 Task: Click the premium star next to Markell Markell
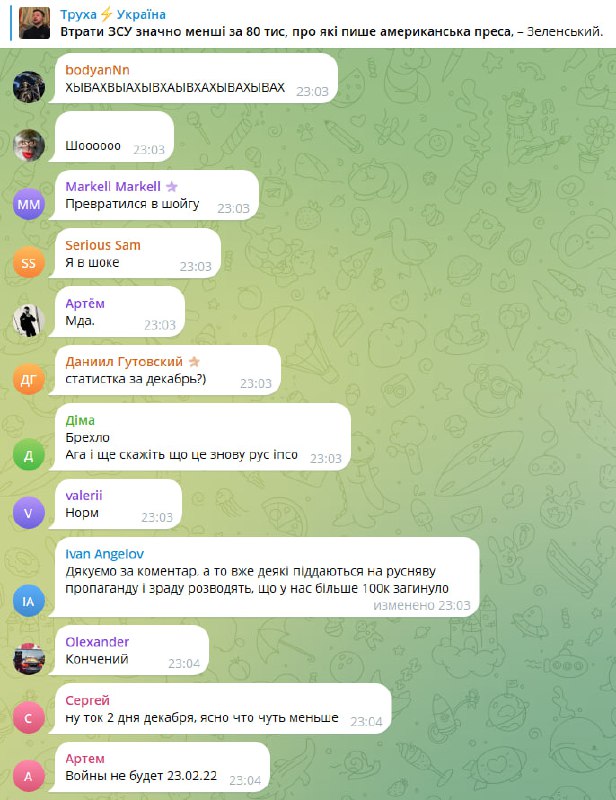click(x=171, y=186)
